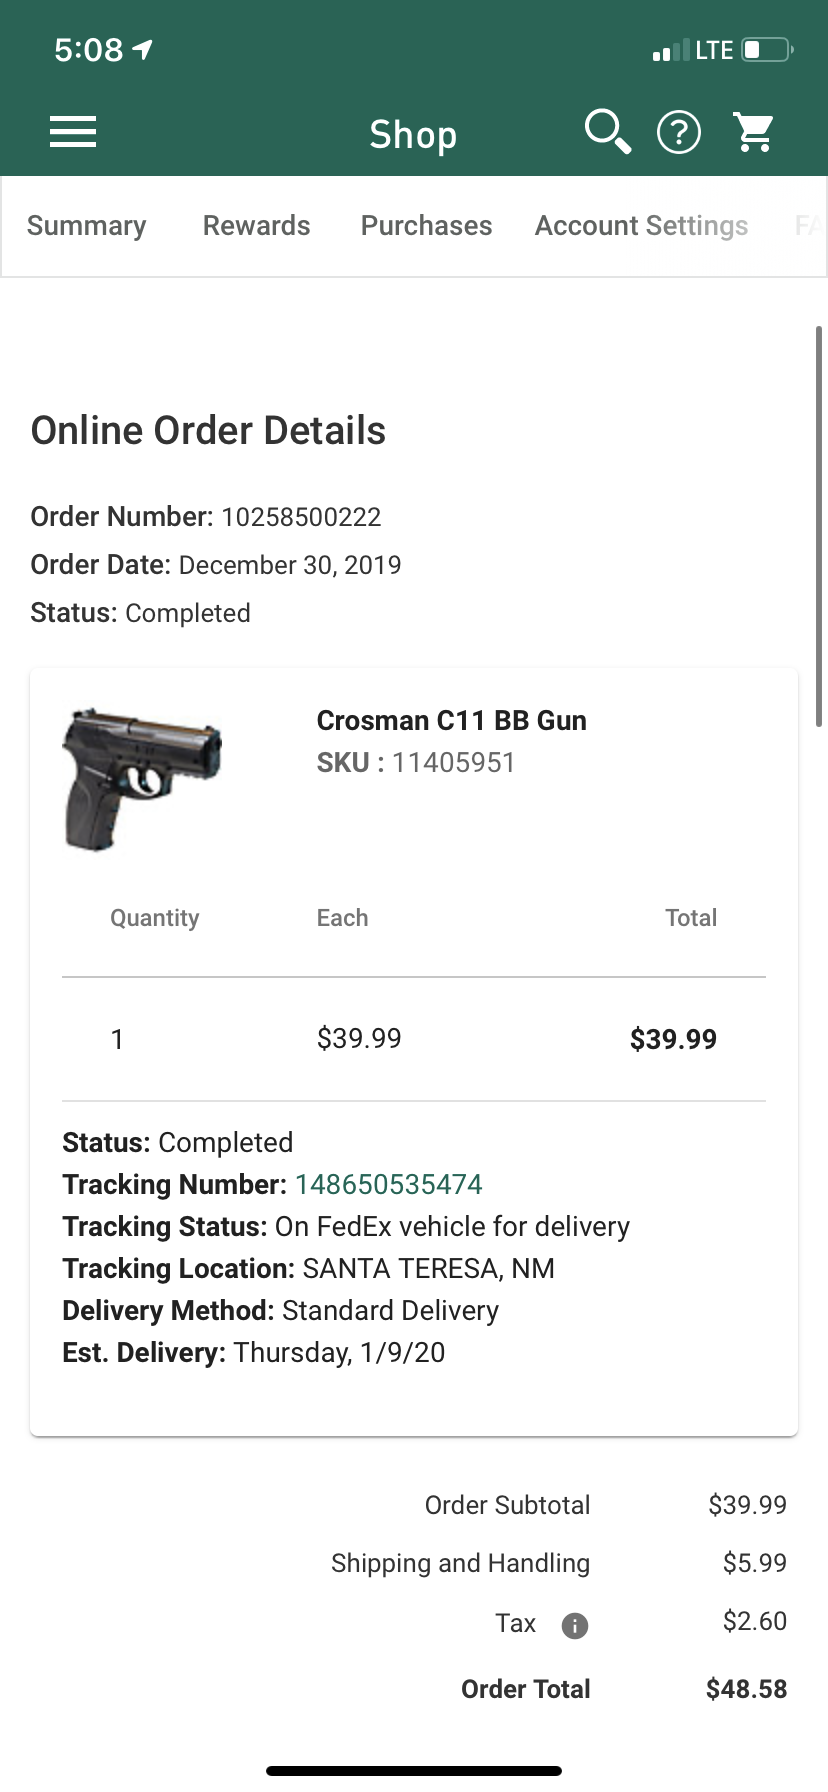Tap the help question mark icon

click(679, 131)
